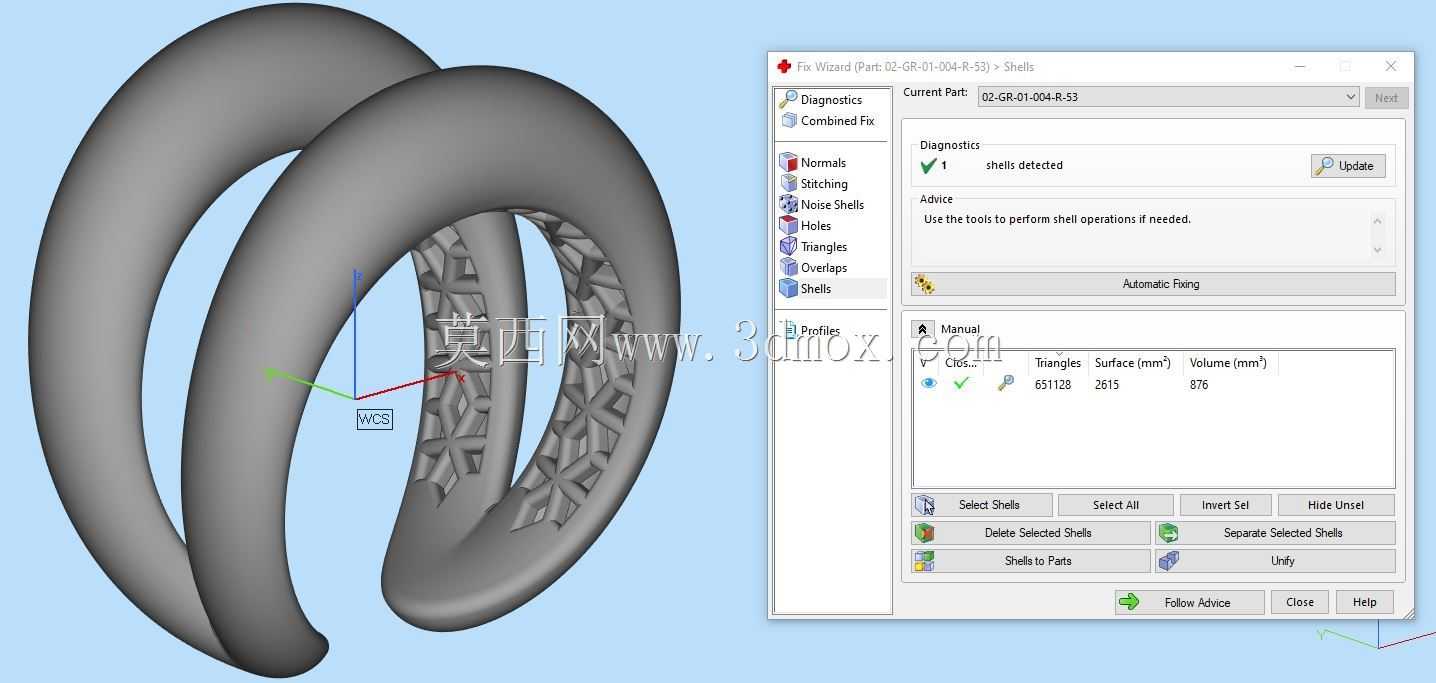Screen dimensions: 1436x683
Task: Close the Fix Wizard window
Action: click(1390, 66)
